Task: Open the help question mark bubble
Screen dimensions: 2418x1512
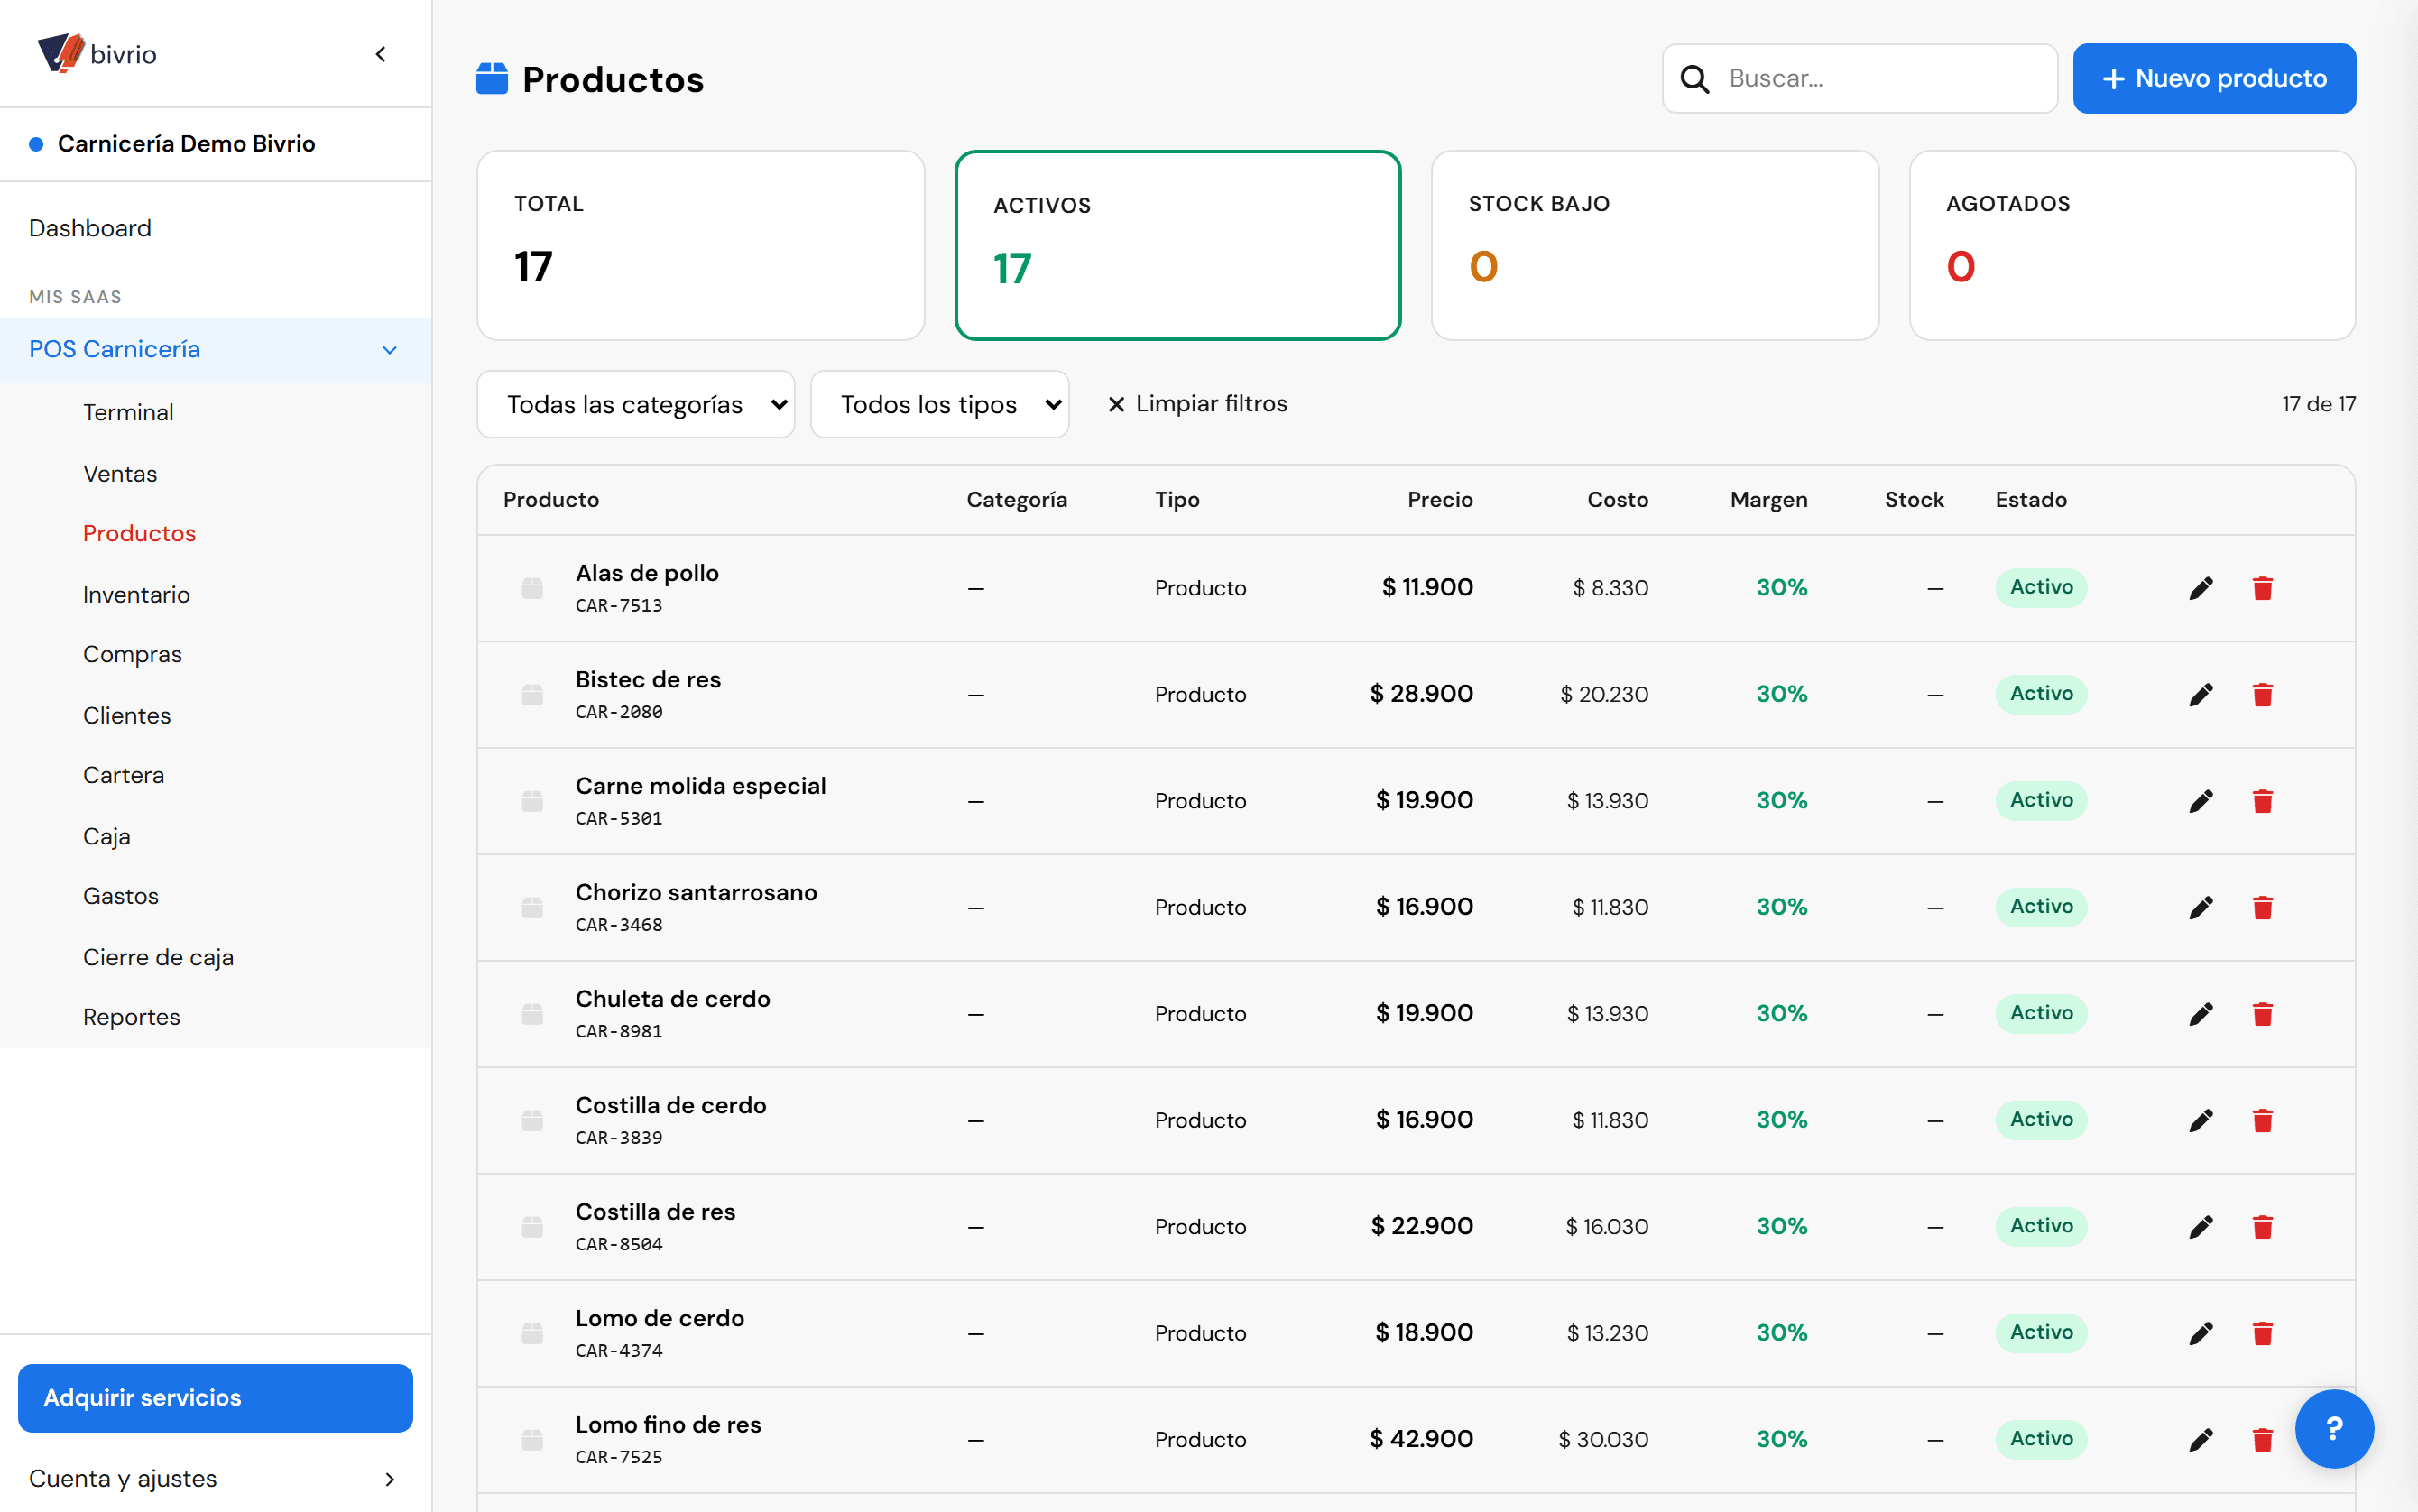Action: (x=2334, y=1428)
